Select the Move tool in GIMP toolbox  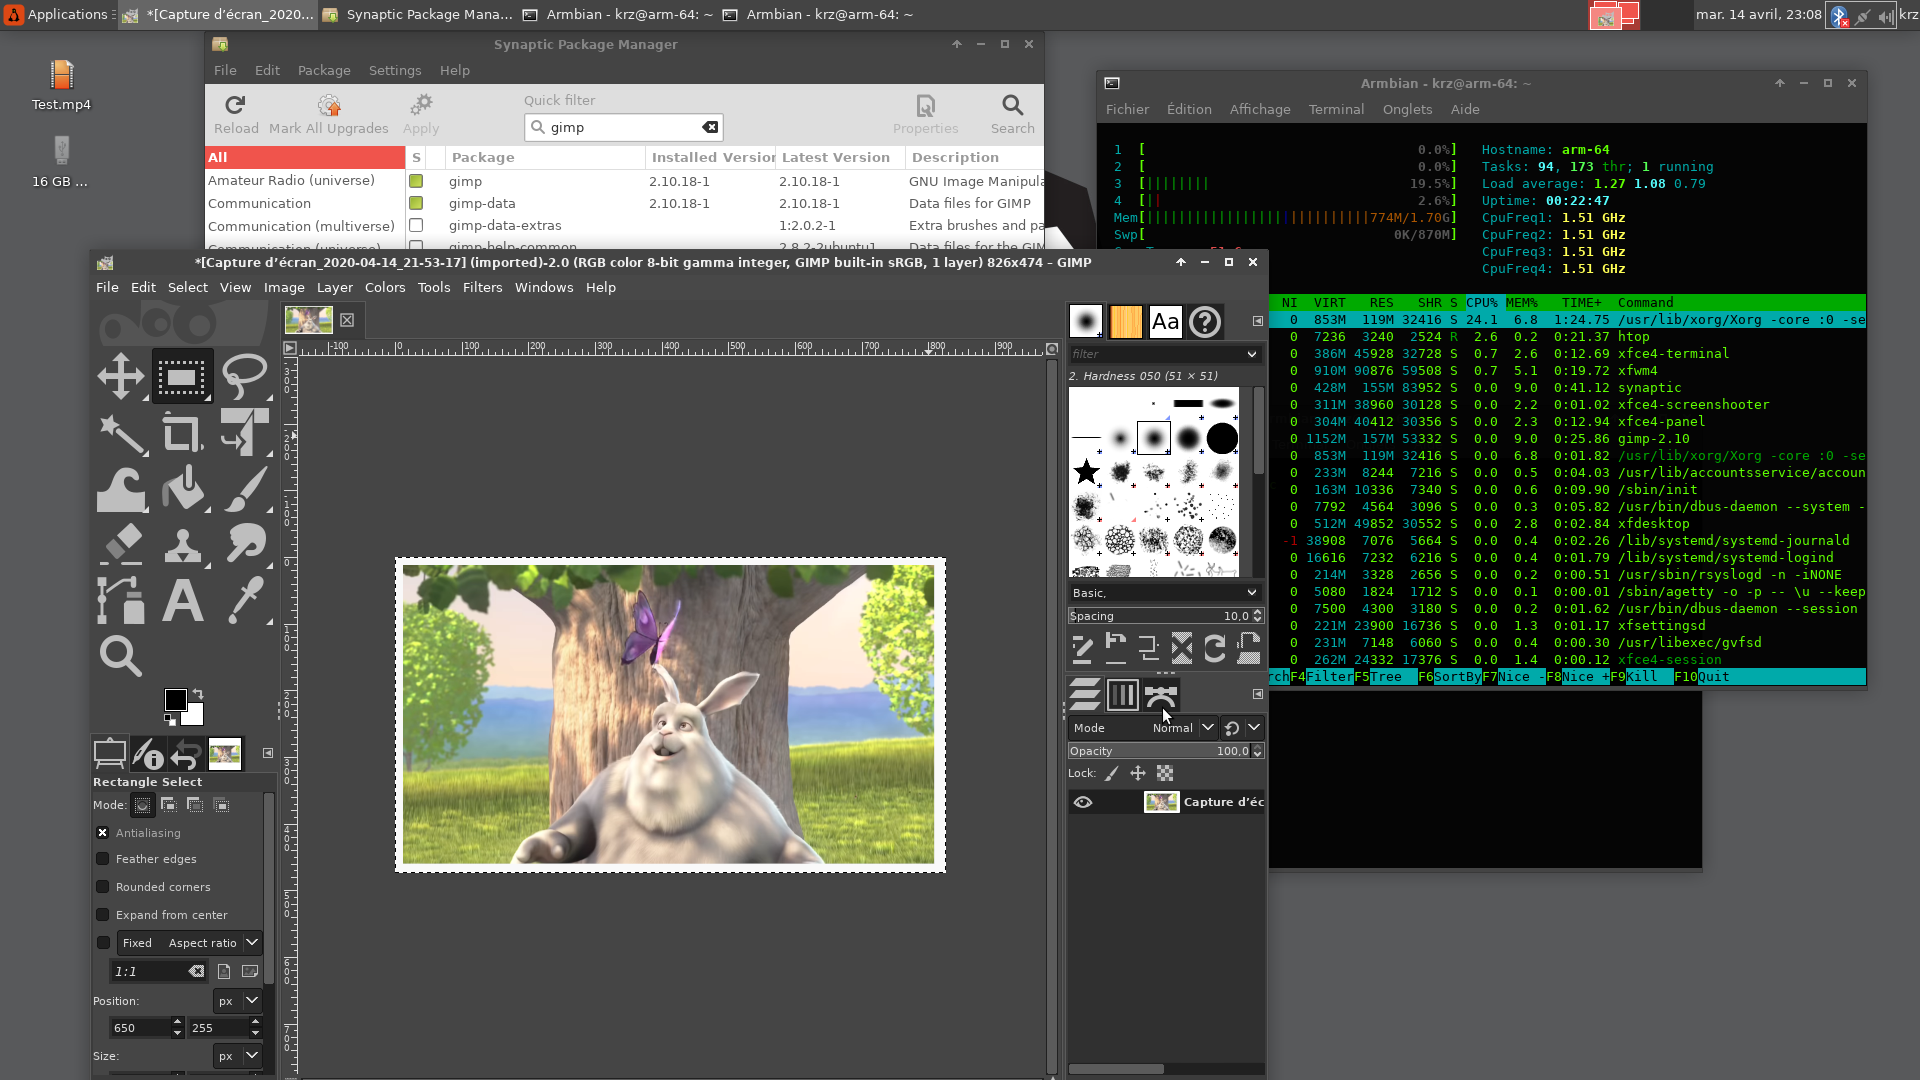[121, 377]
